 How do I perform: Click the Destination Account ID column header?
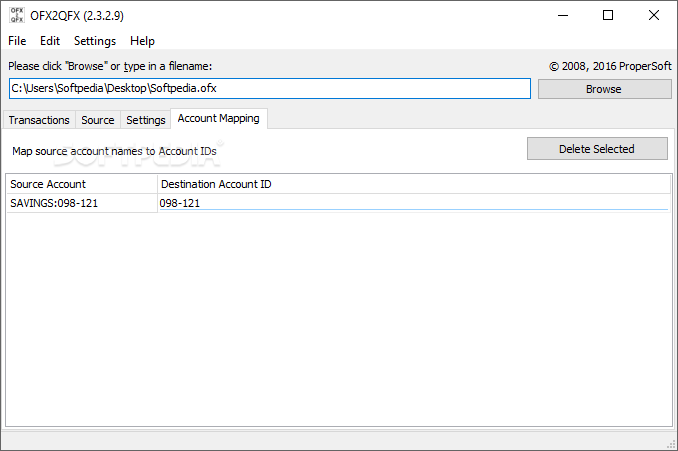[414, 184]
